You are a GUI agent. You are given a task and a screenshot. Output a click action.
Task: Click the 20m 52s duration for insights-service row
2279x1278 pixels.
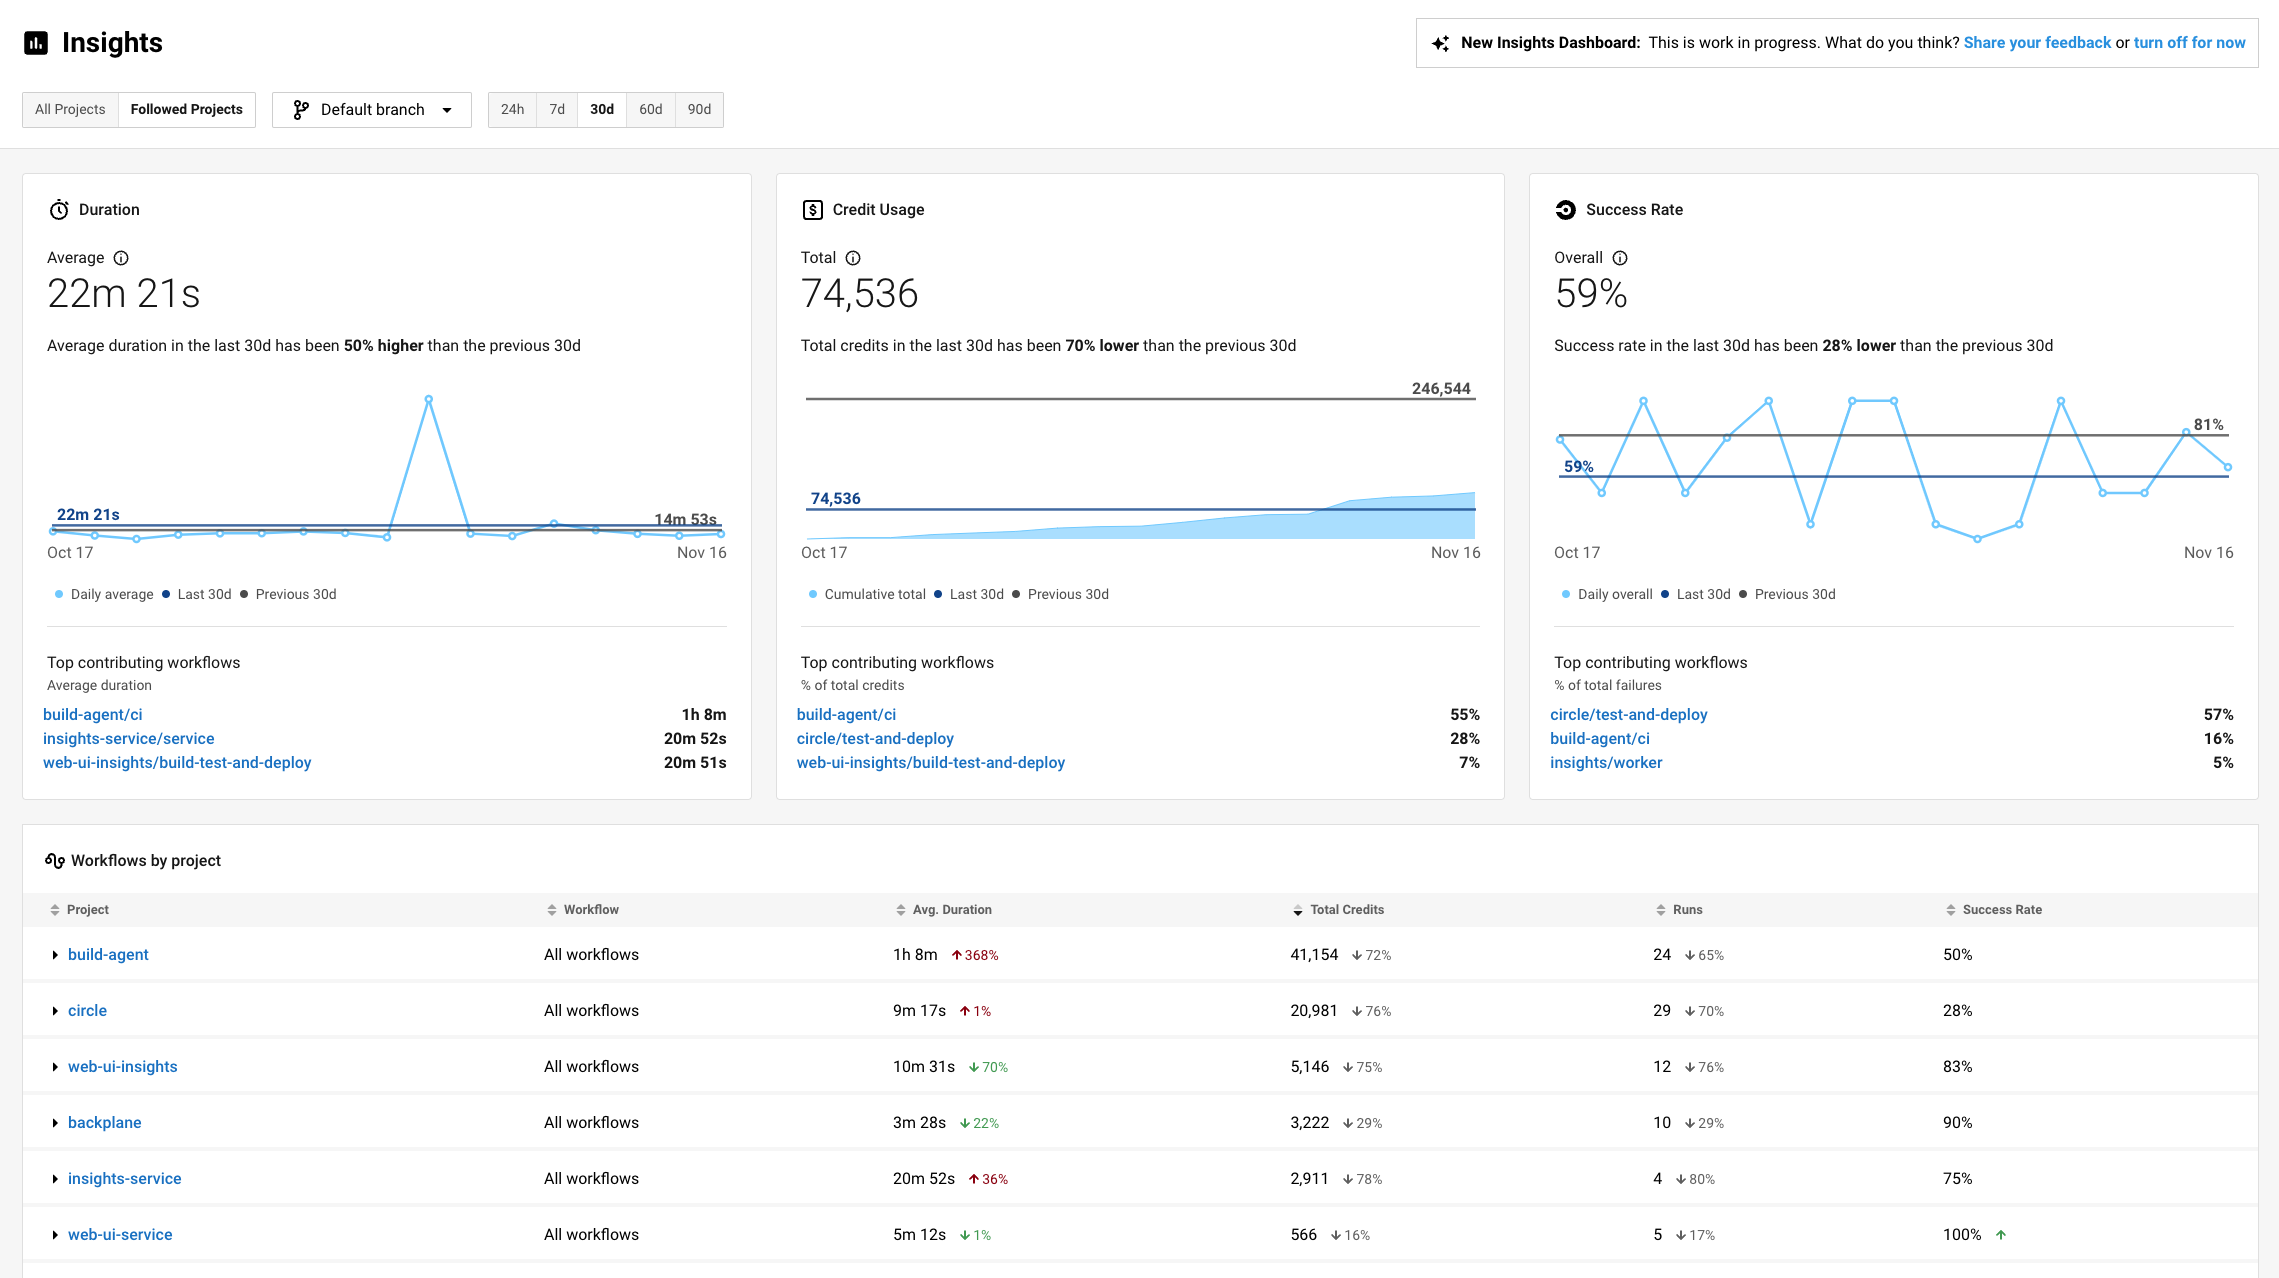pyautogui.click(x=923, y=1179)
